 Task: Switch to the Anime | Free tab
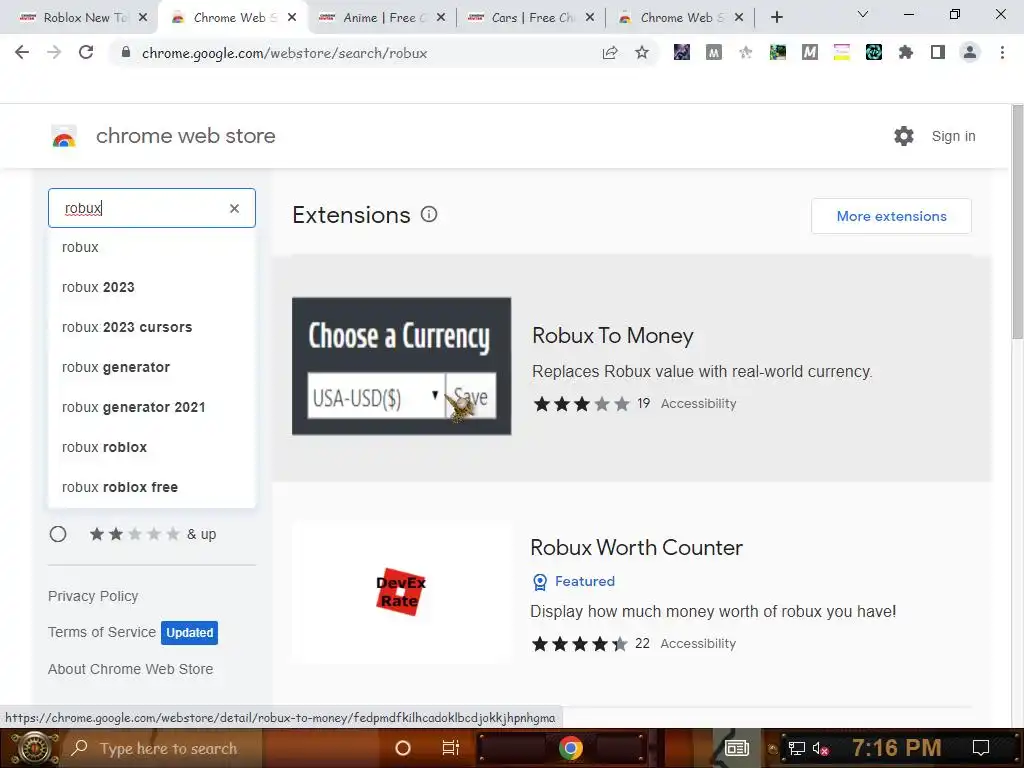tap(383, 18)
